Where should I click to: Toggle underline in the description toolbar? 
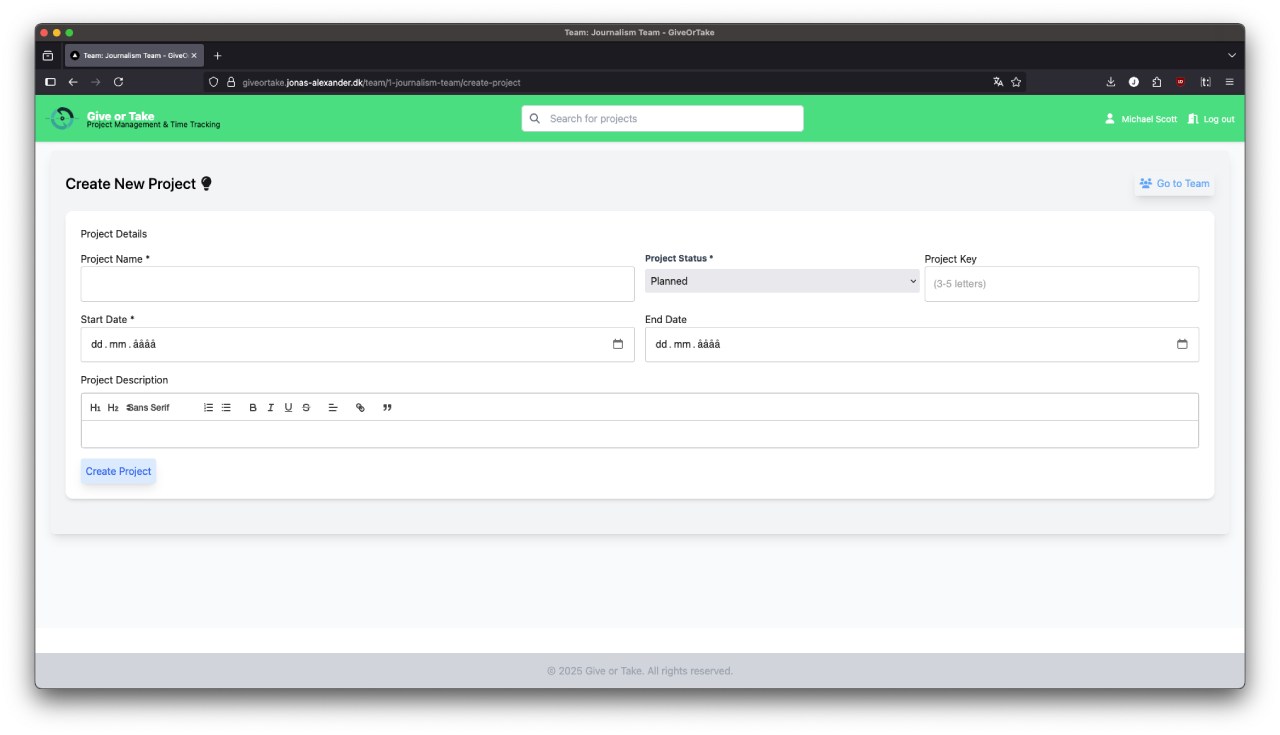288,408
